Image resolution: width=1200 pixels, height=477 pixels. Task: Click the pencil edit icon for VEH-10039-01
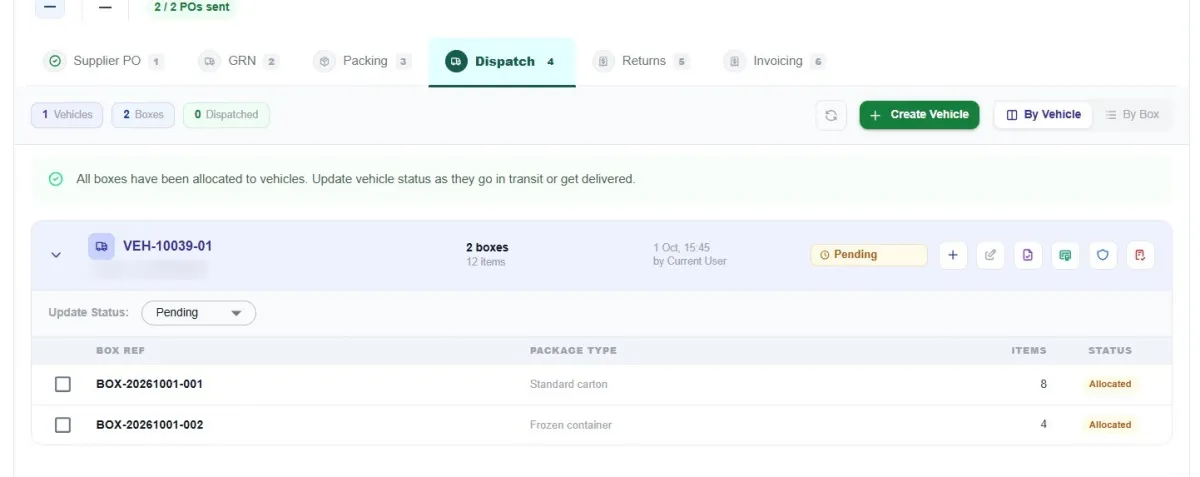990,255
